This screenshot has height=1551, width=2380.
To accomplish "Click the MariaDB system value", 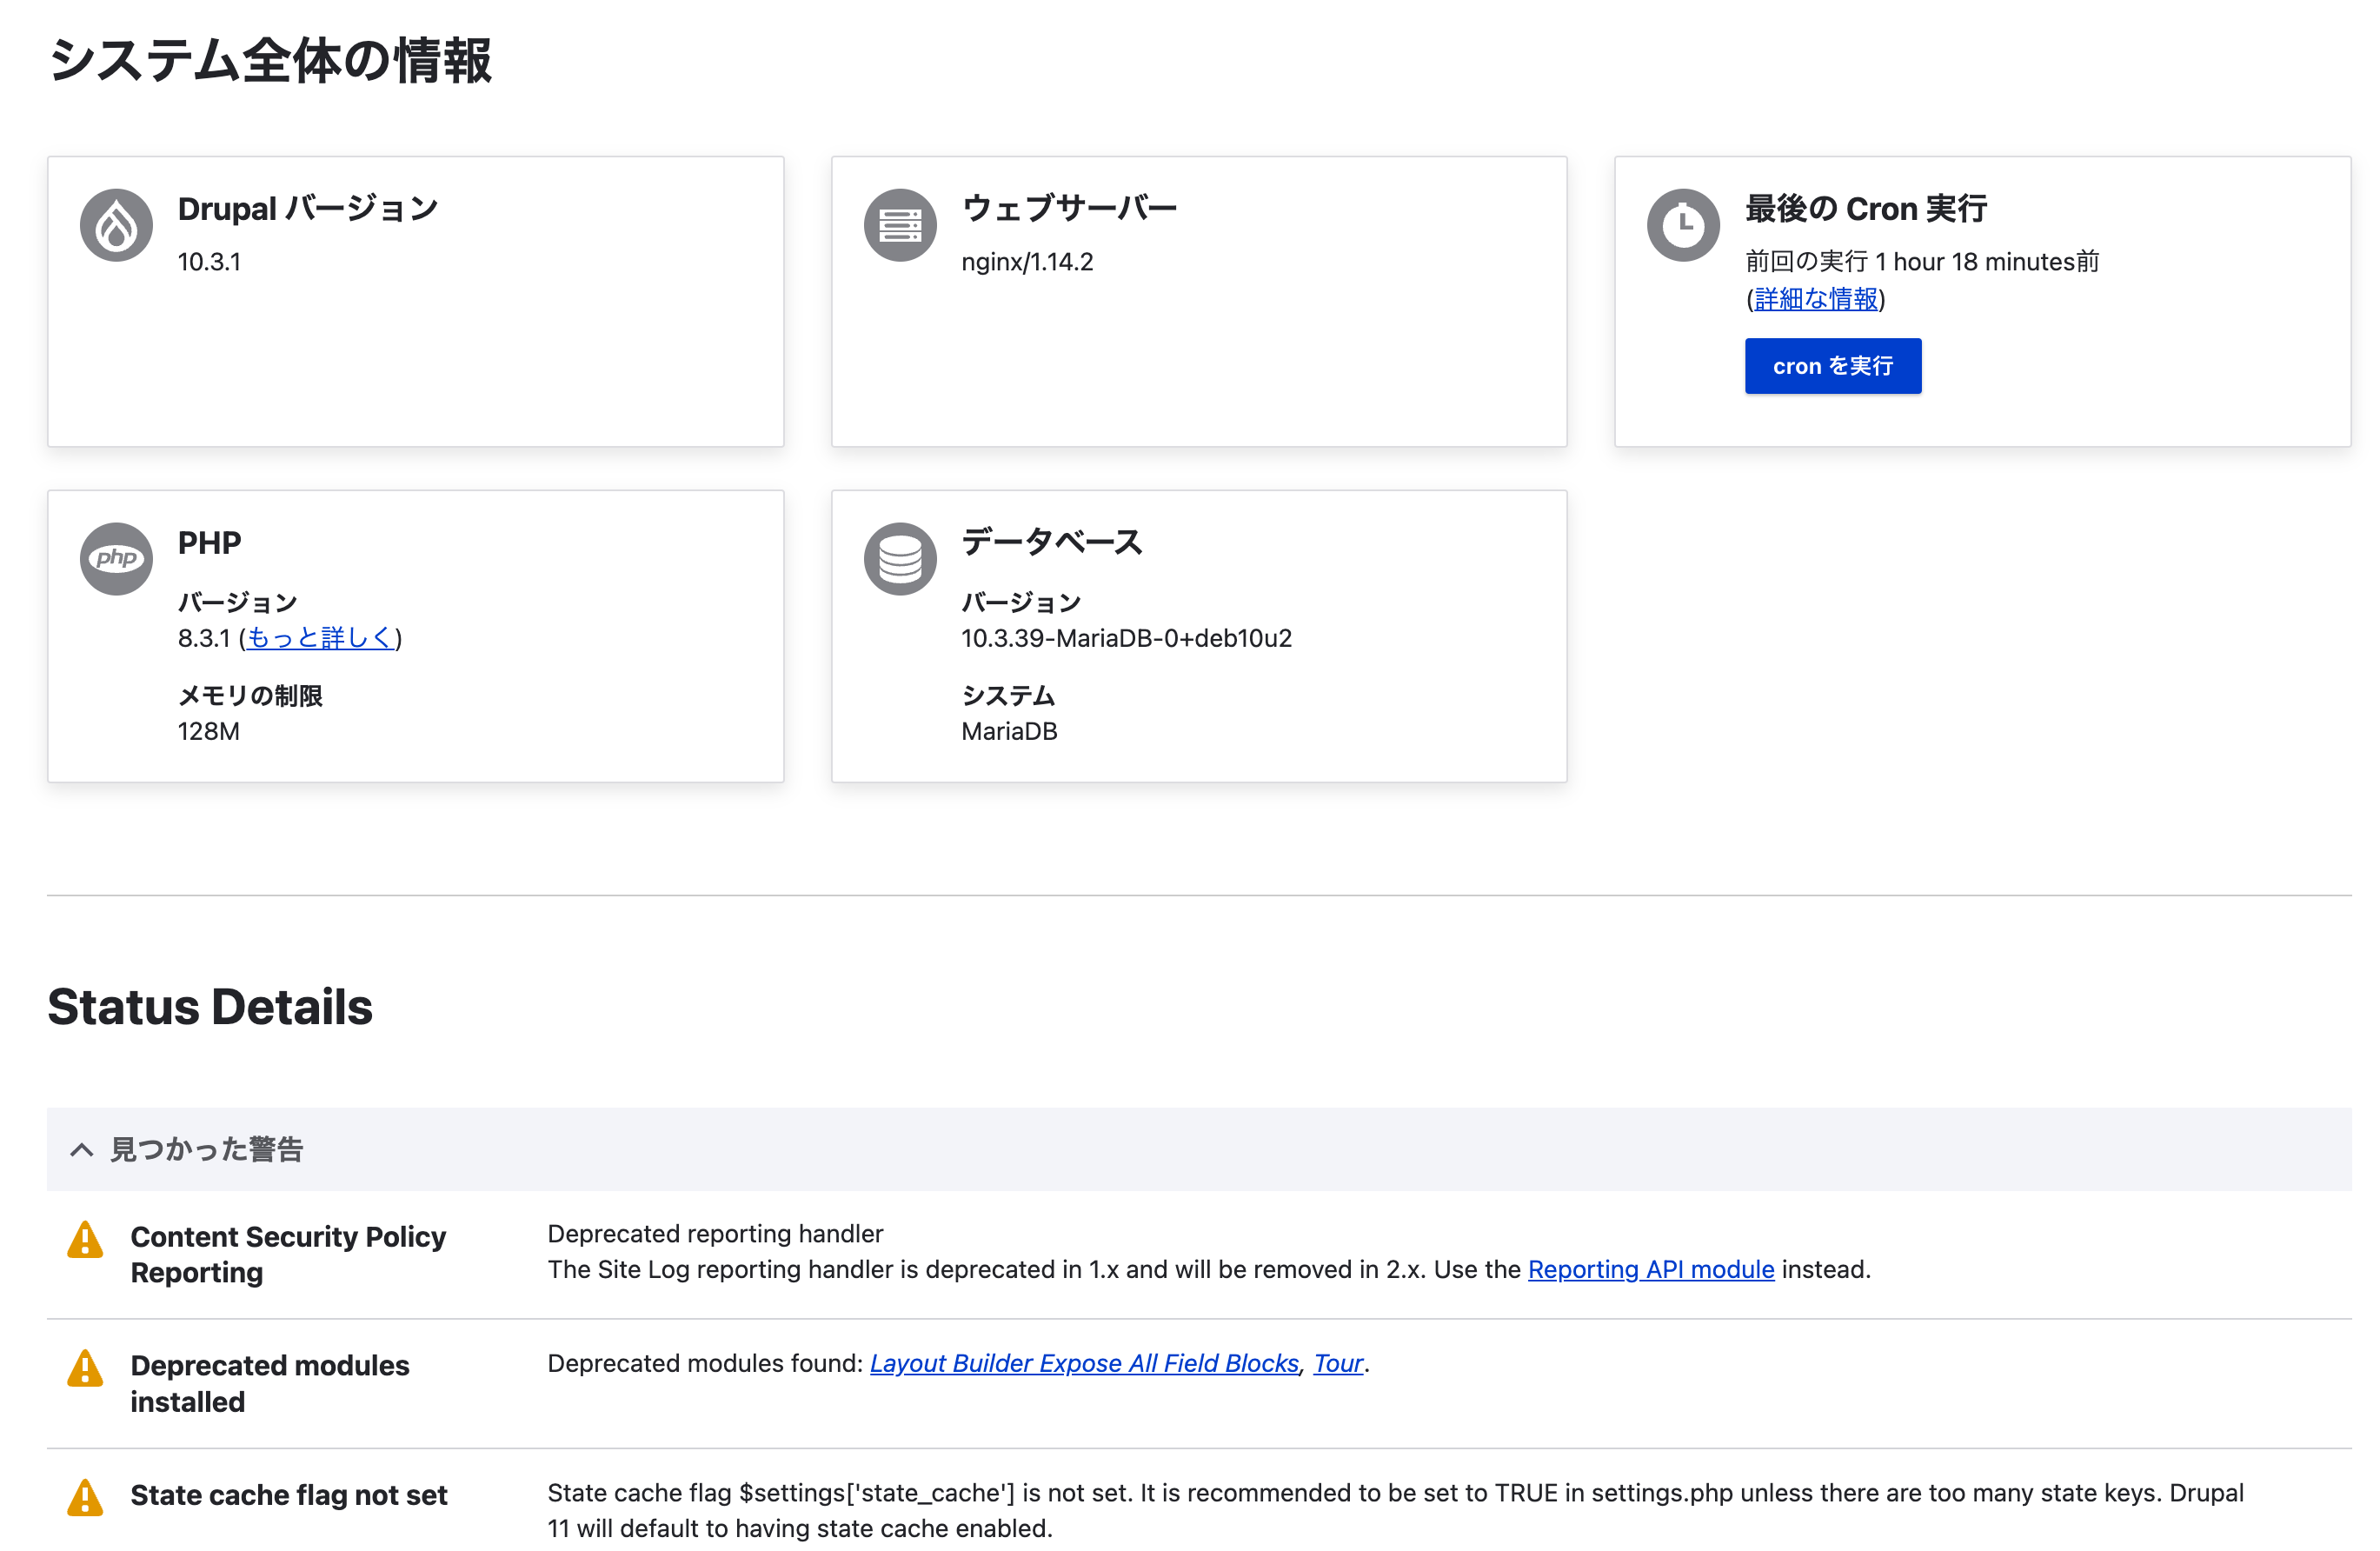I will (1009, 731).
